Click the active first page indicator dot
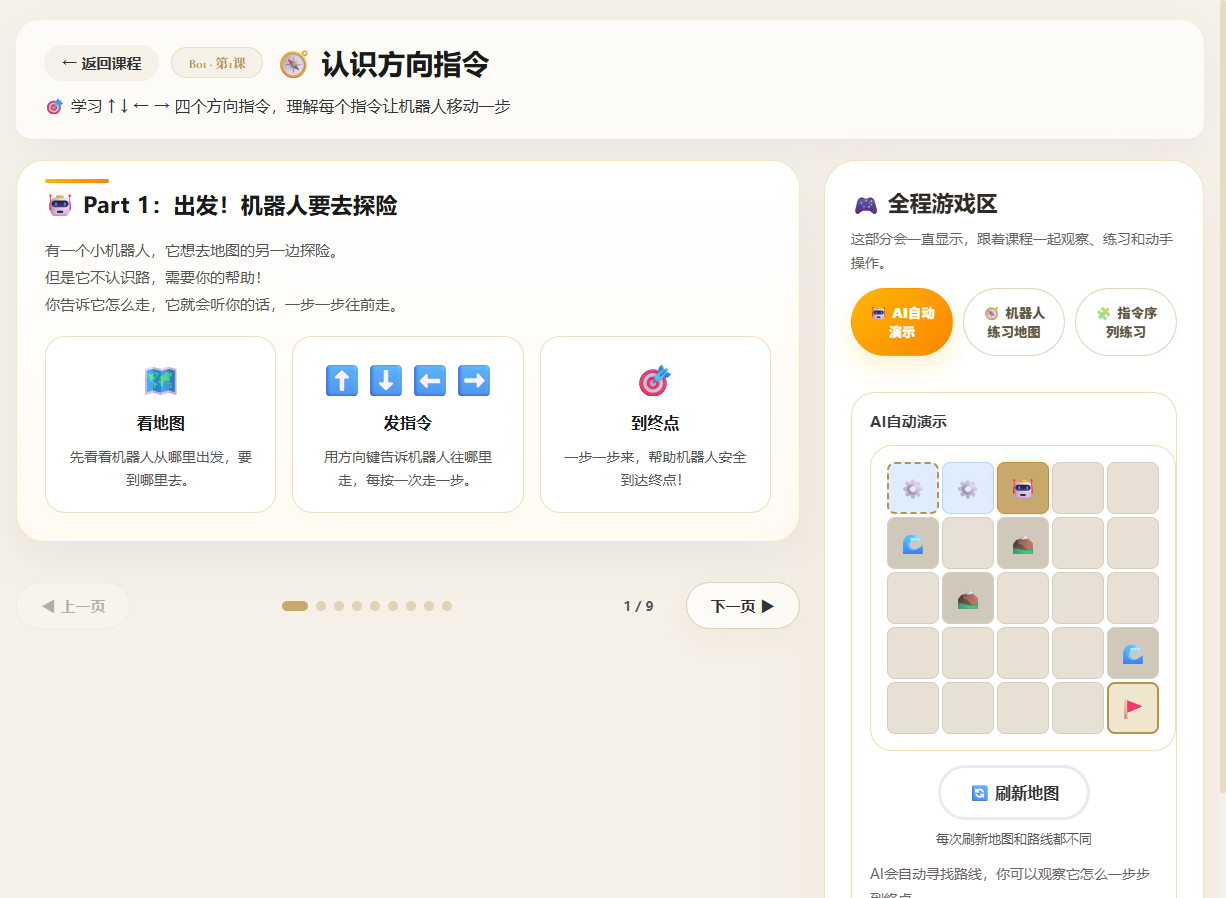This screenshot has height=898, width=1226. (295, 606)
